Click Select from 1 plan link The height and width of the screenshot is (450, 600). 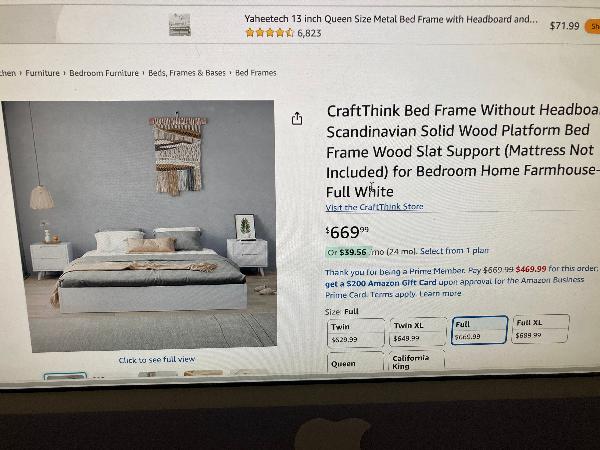click(x=454, y=251)
